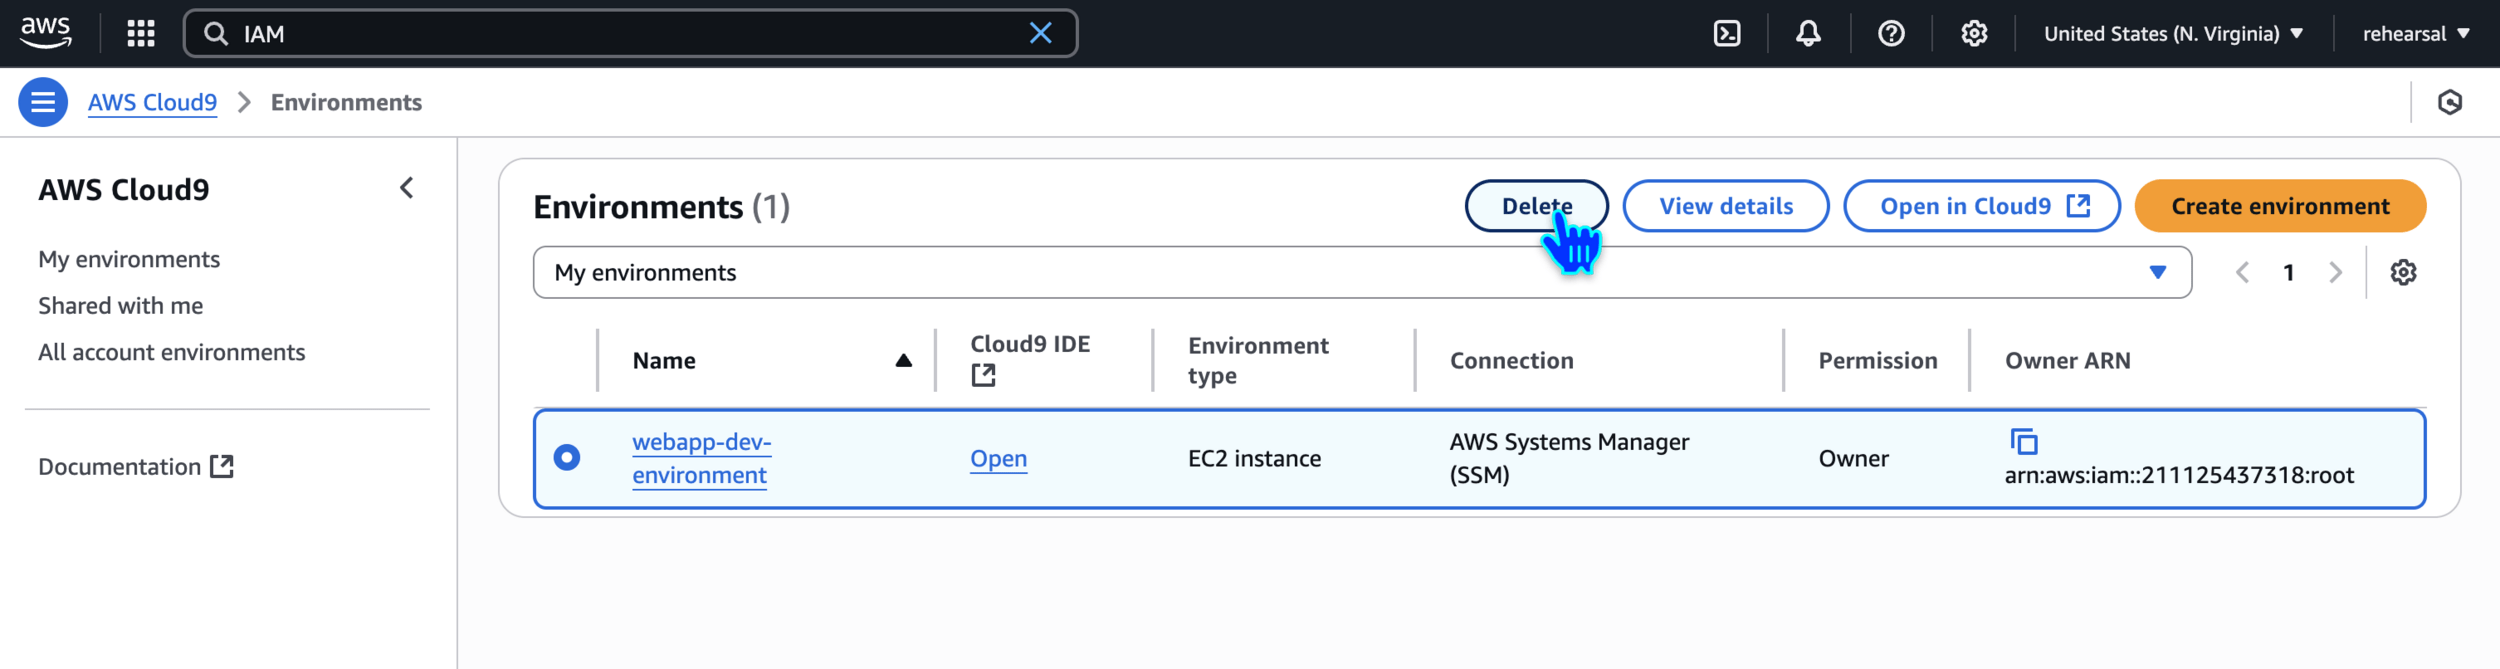Go to AWS Cloud9 breadcrumb link
This screenshot has height=669, width=2500.
tap(152, 102)
